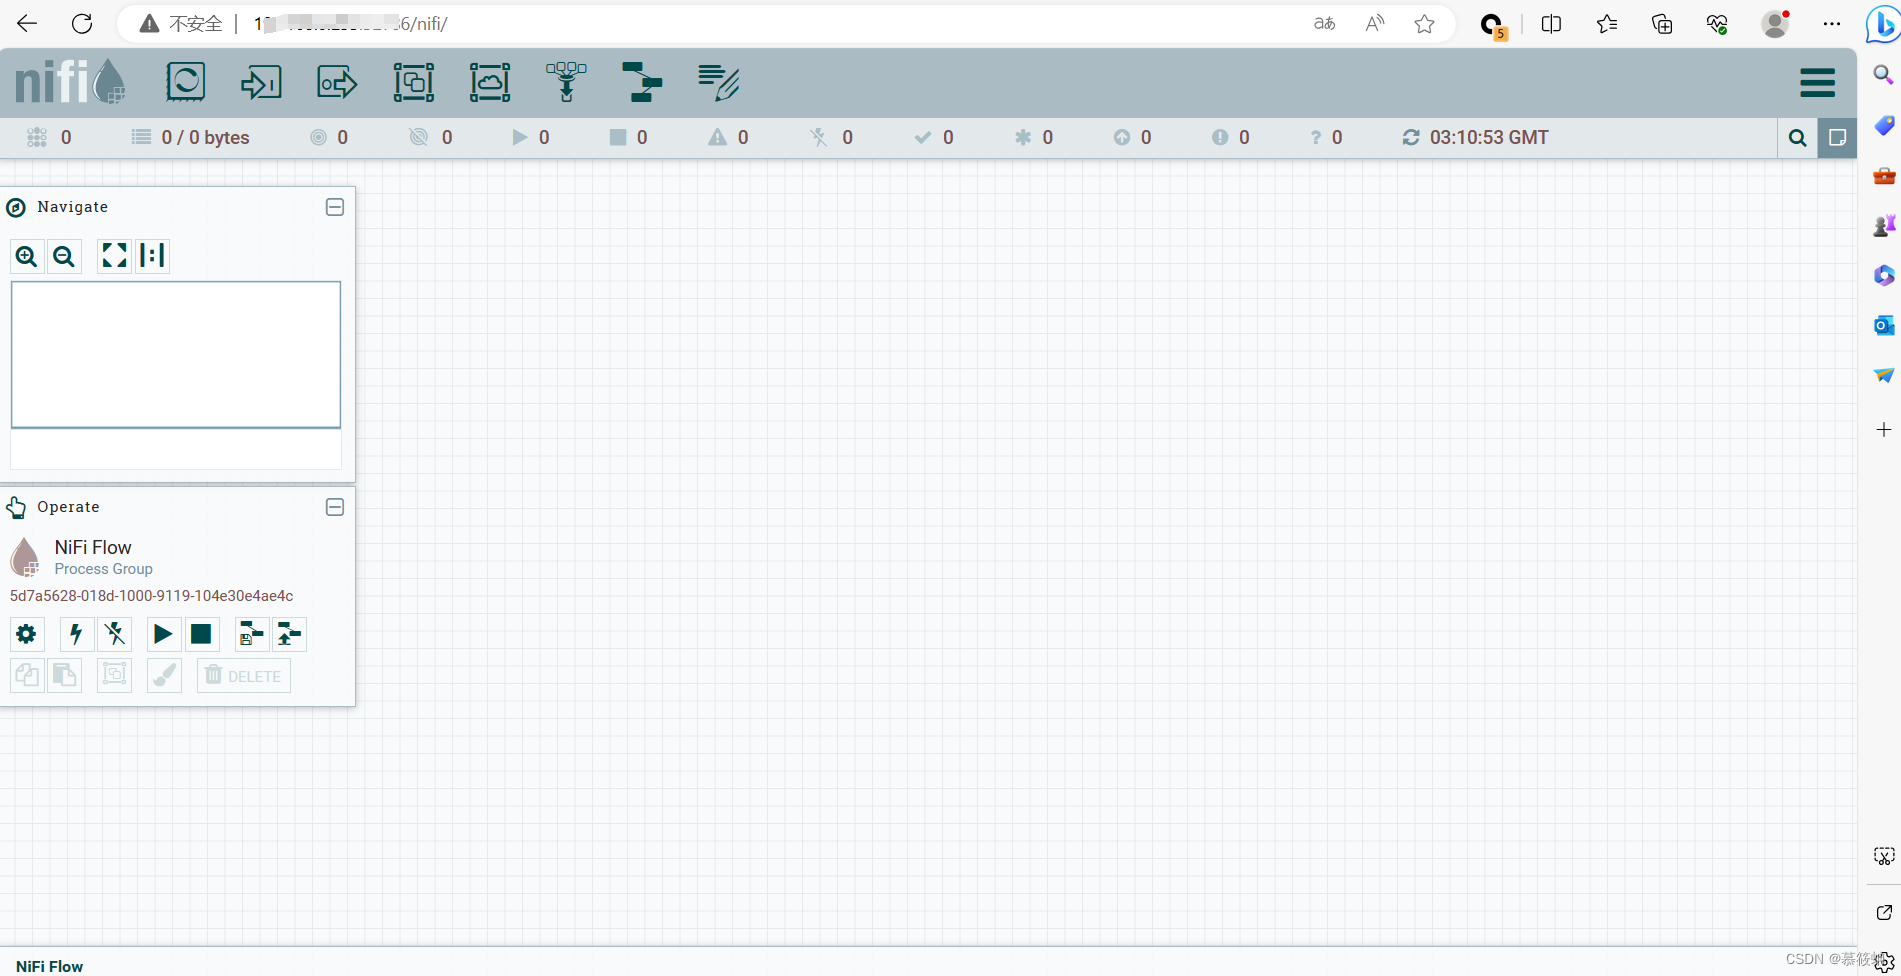The height and width of the screenshot is (976, 1901).
Task: Click the Paste icon in Operate
Action: [64, 676]
